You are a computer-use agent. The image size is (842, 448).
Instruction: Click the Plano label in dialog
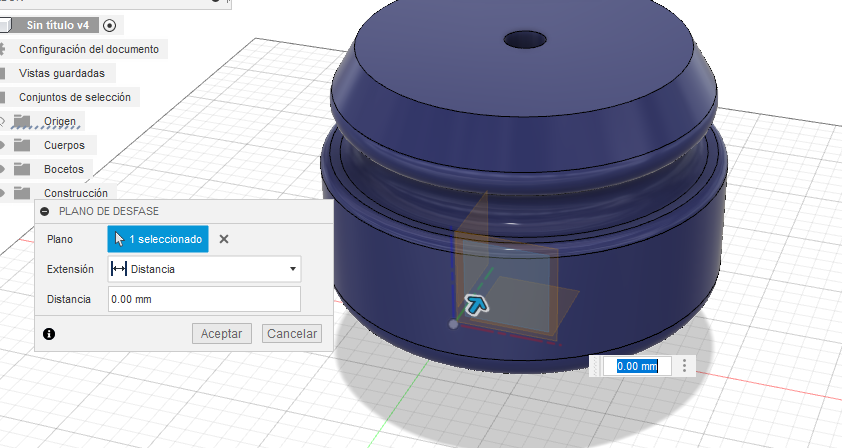point(60,240)
